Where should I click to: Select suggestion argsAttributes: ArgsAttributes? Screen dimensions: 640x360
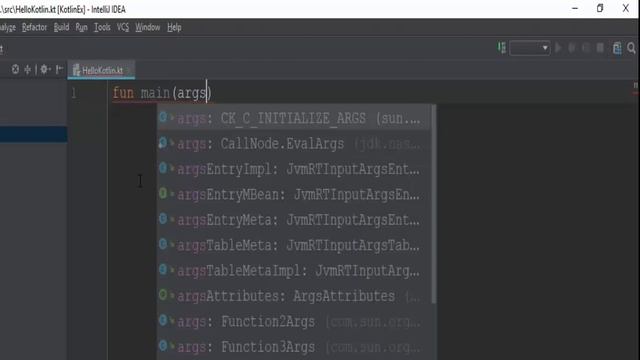[293, 296]
